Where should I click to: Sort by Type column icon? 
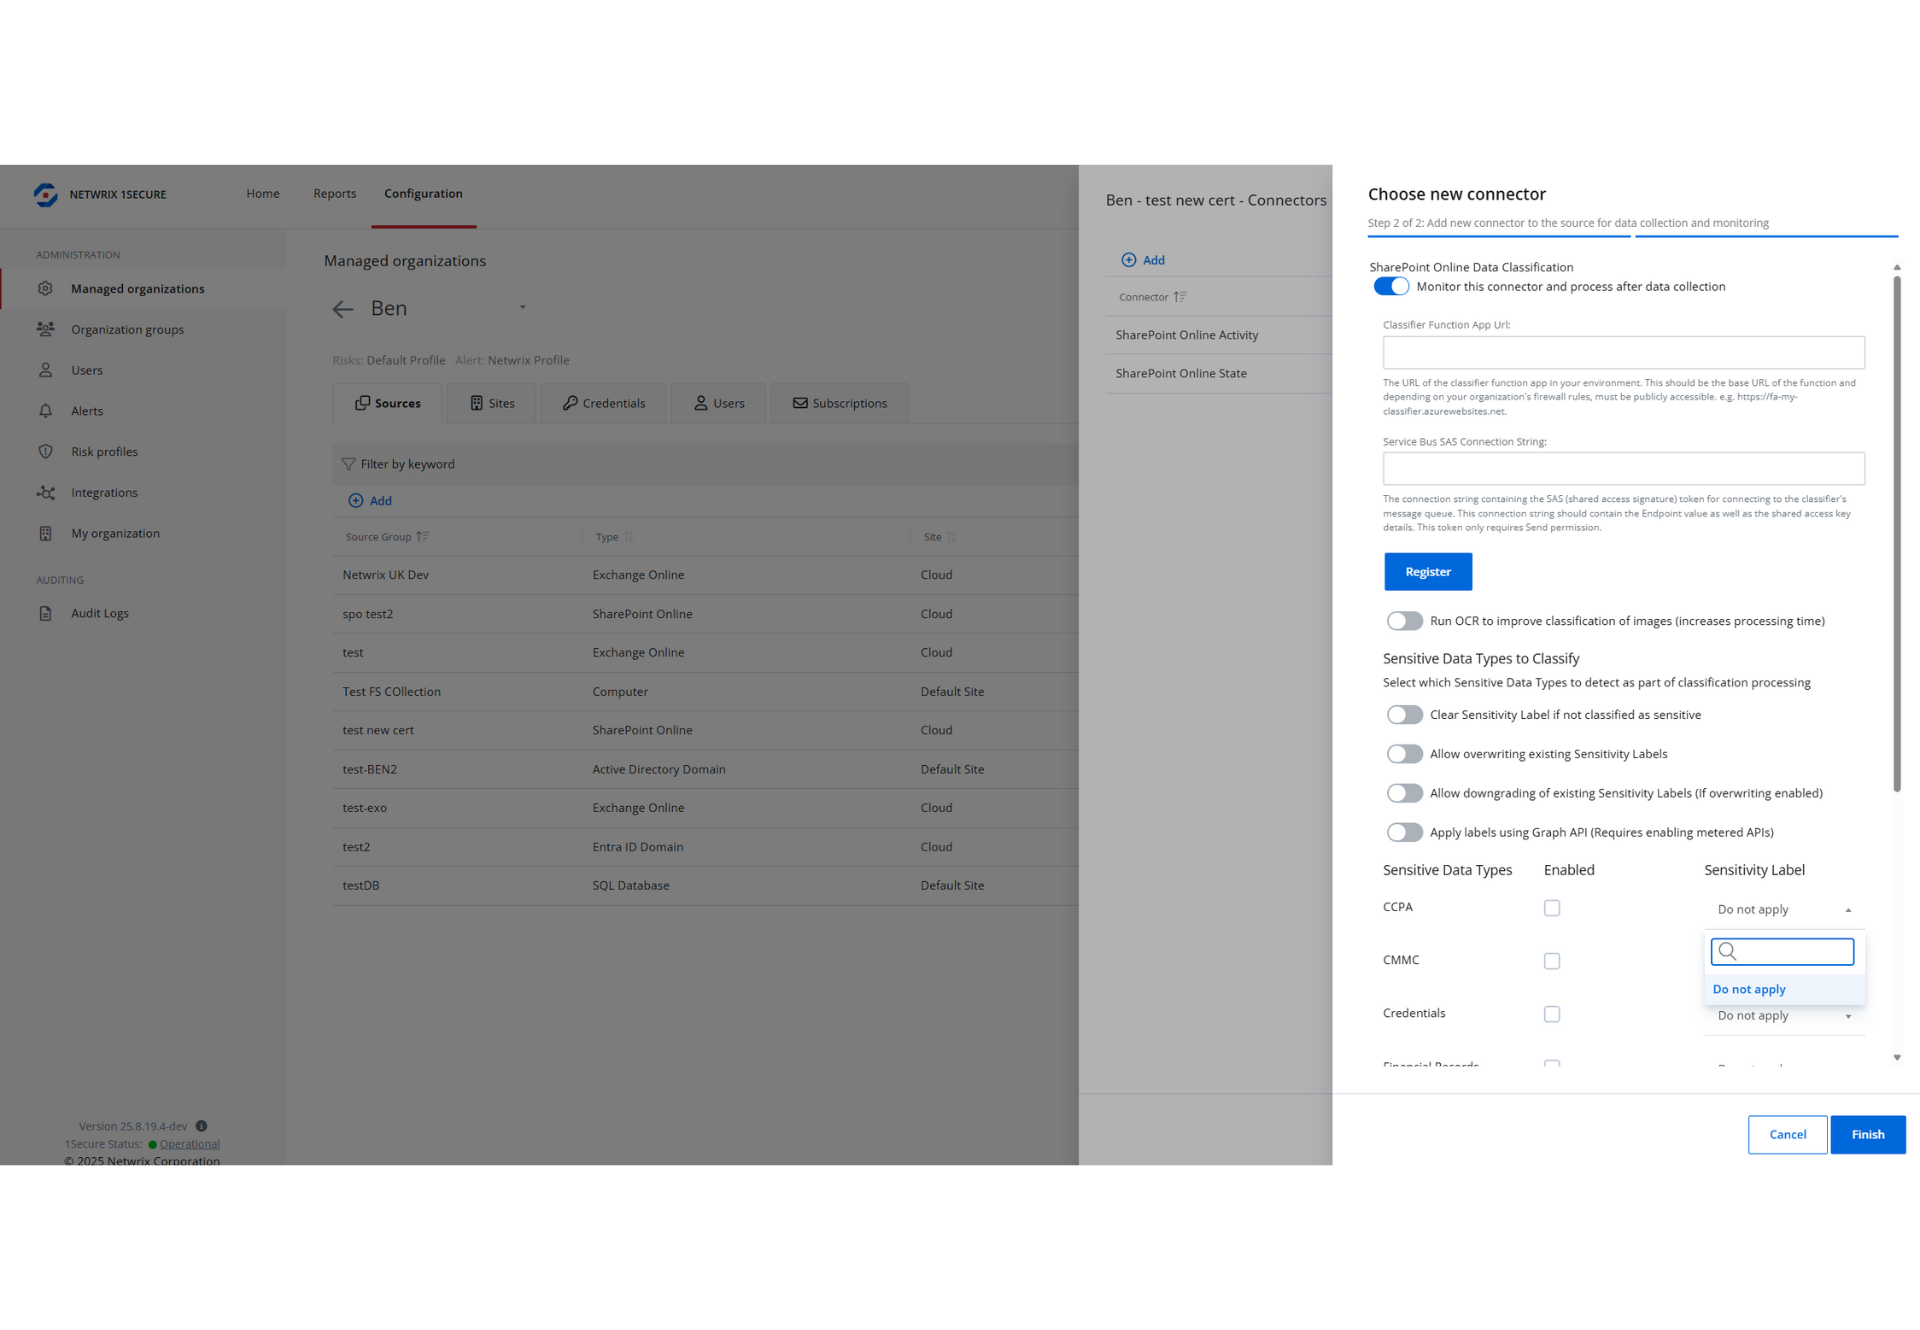(x=628, y=537)
